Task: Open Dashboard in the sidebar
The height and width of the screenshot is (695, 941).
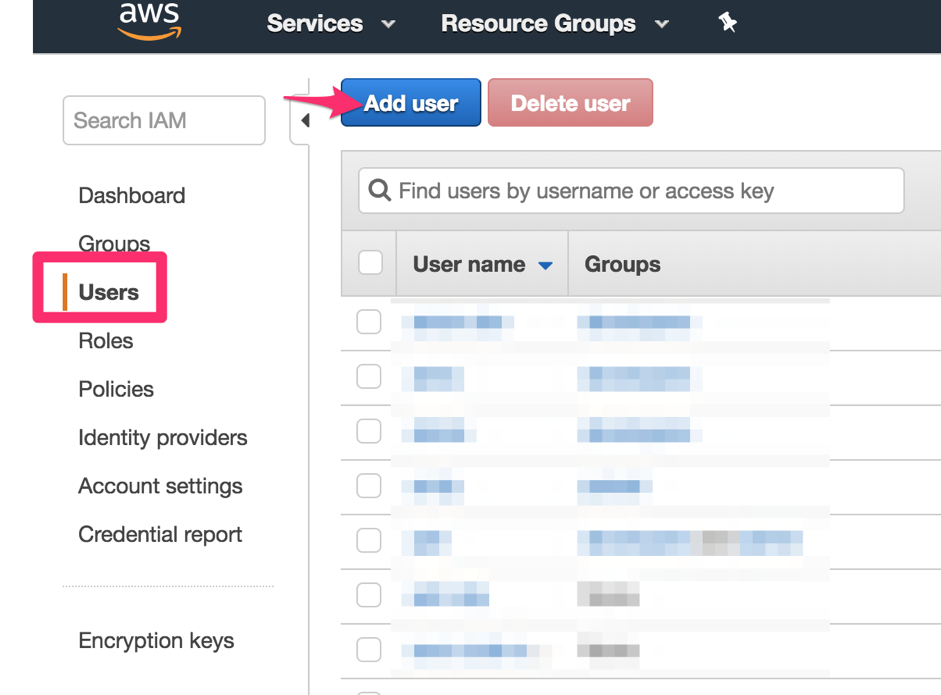Action: (x=131, y=195)
